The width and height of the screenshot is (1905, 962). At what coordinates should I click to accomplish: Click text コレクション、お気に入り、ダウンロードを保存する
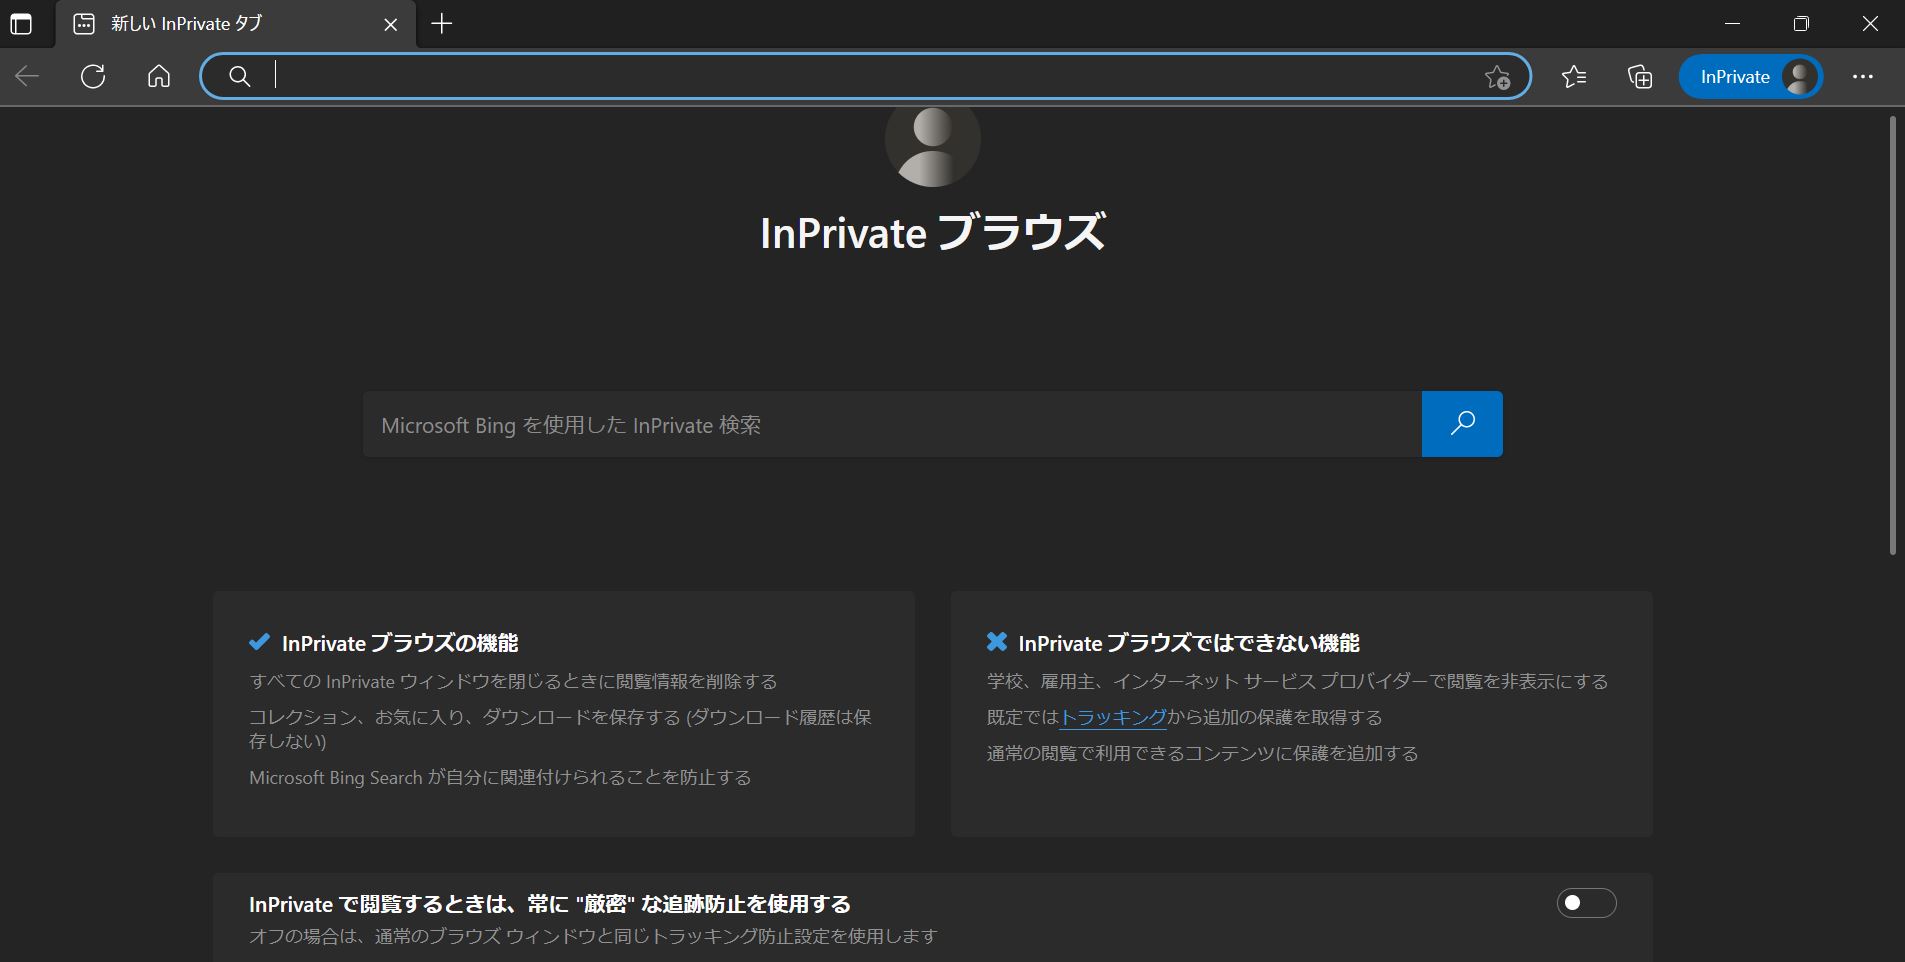click(x=560, y=729)
